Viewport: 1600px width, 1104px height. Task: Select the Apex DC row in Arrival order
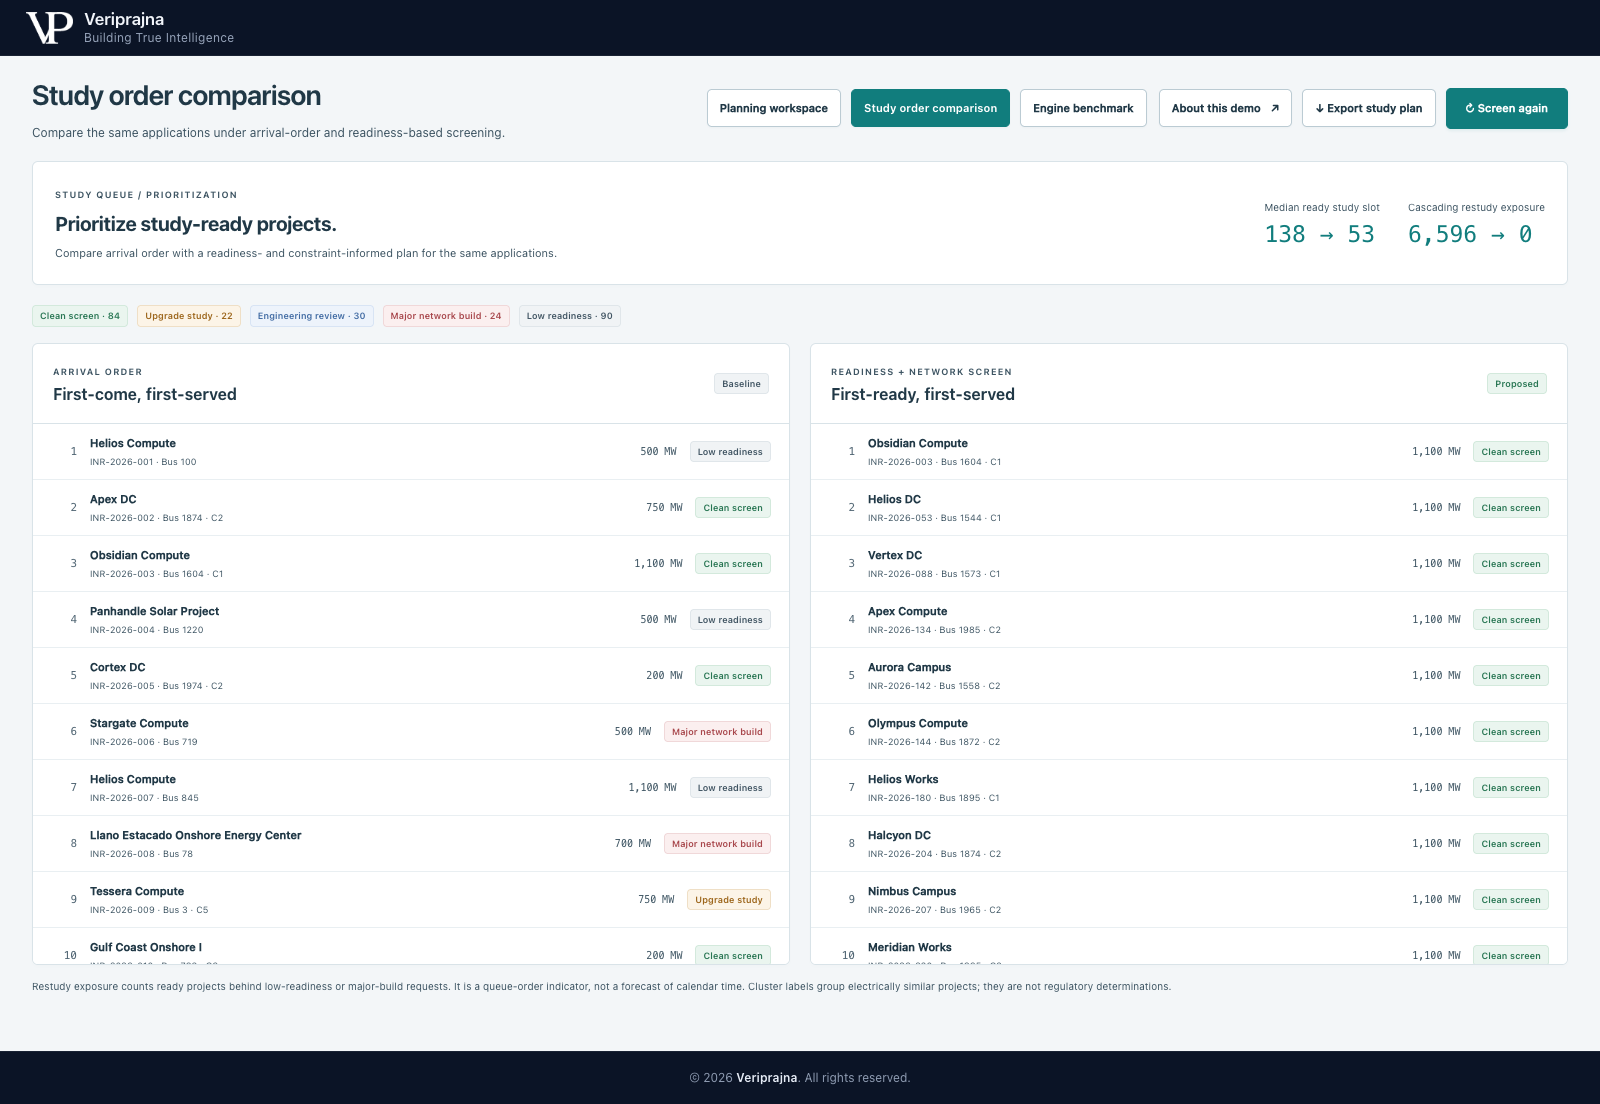tap(411, 508)
